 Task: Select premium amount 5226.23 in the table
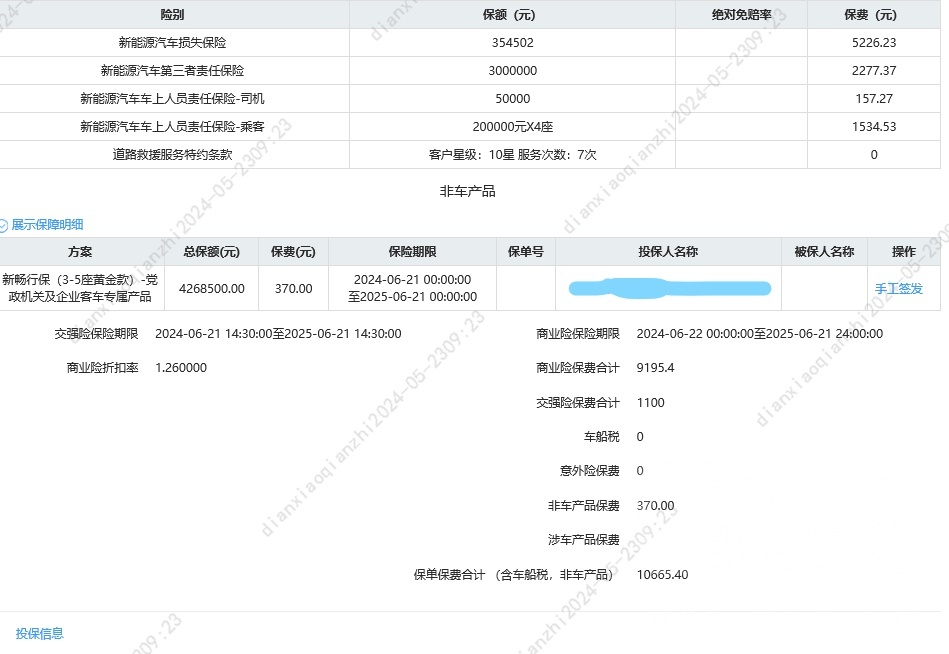pyautogui.click(x=872, y=42)
